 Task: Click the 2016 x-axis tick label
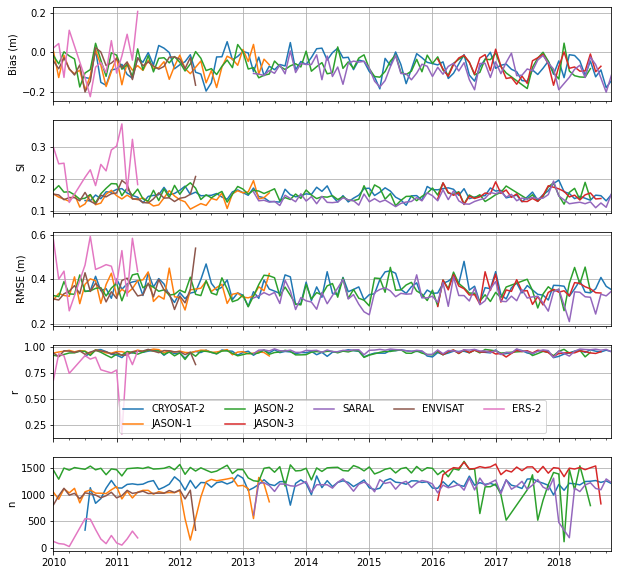click(x=433, y=562)
